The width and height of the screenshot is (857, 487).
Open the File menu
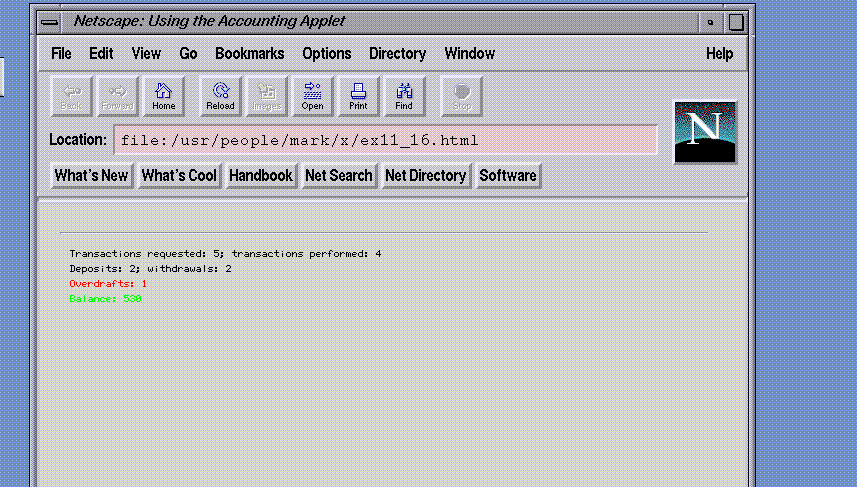pos(61,54)
